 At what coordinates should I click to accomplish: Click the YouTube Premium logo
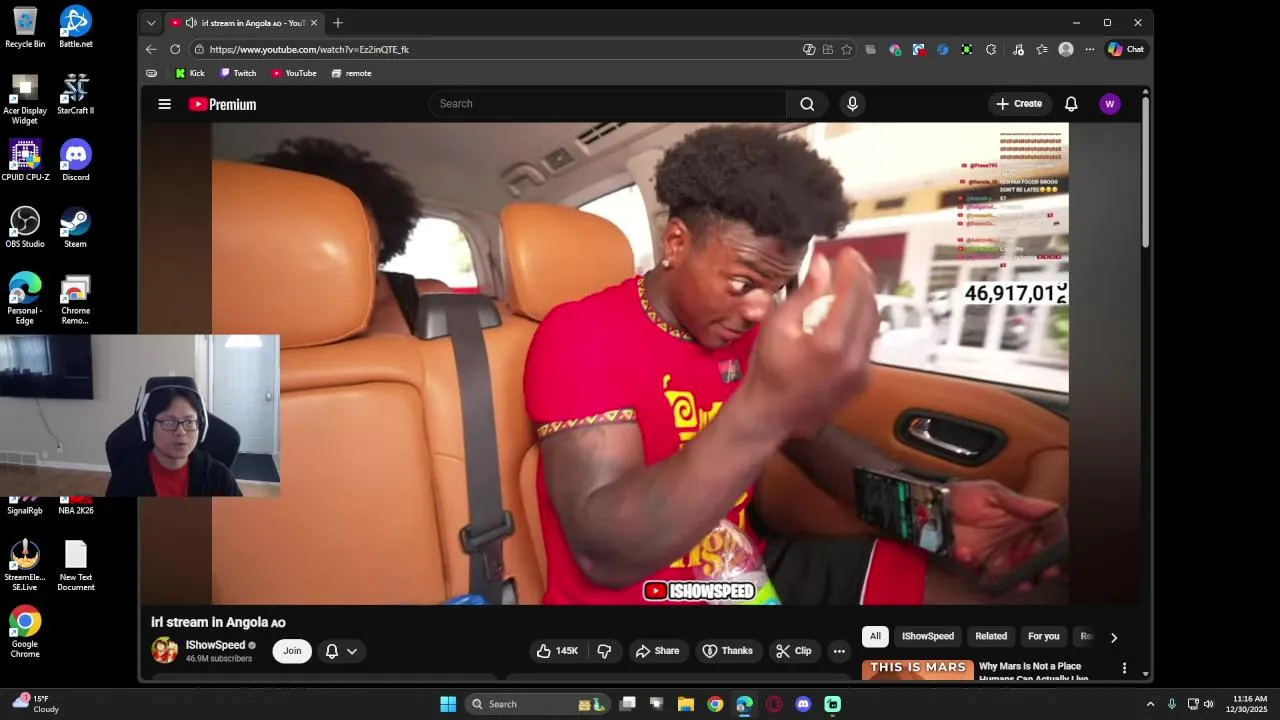[x=222, y=104]
